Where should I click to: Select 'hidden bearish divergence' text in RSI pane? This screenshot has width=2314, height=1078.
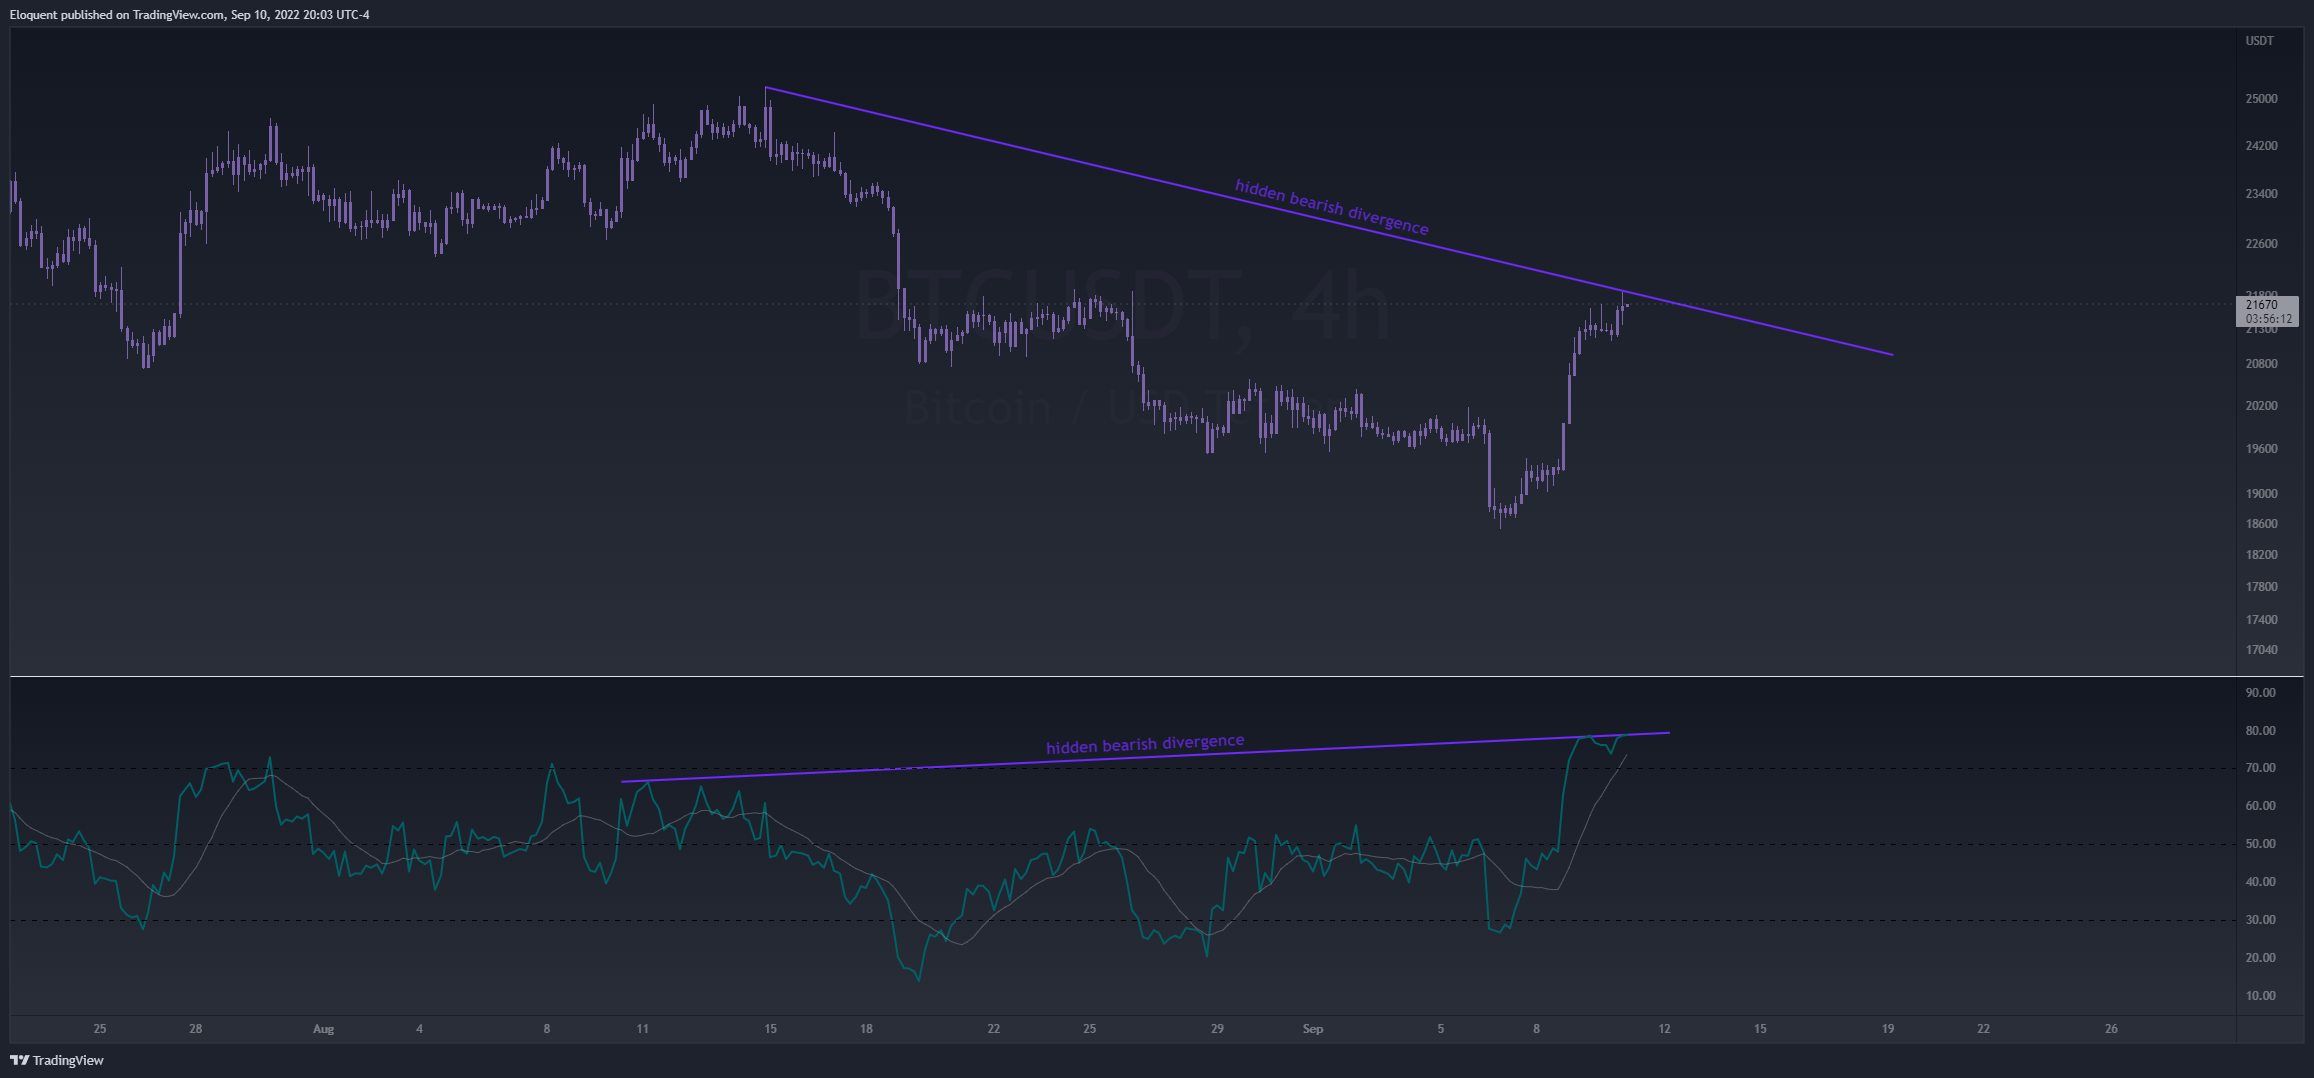coord(1145,744)
